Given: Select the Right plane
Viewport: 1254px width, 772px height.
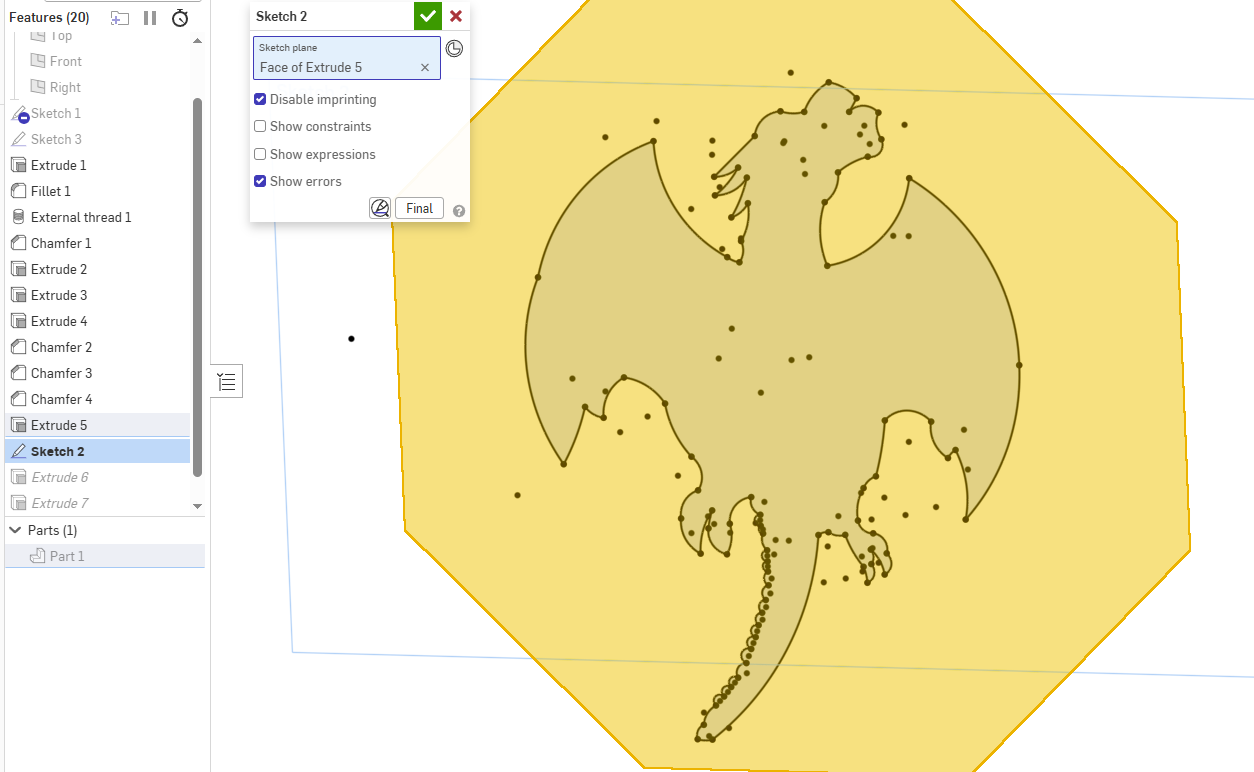Looking at the screenshot, I should (x=66, y=87).
